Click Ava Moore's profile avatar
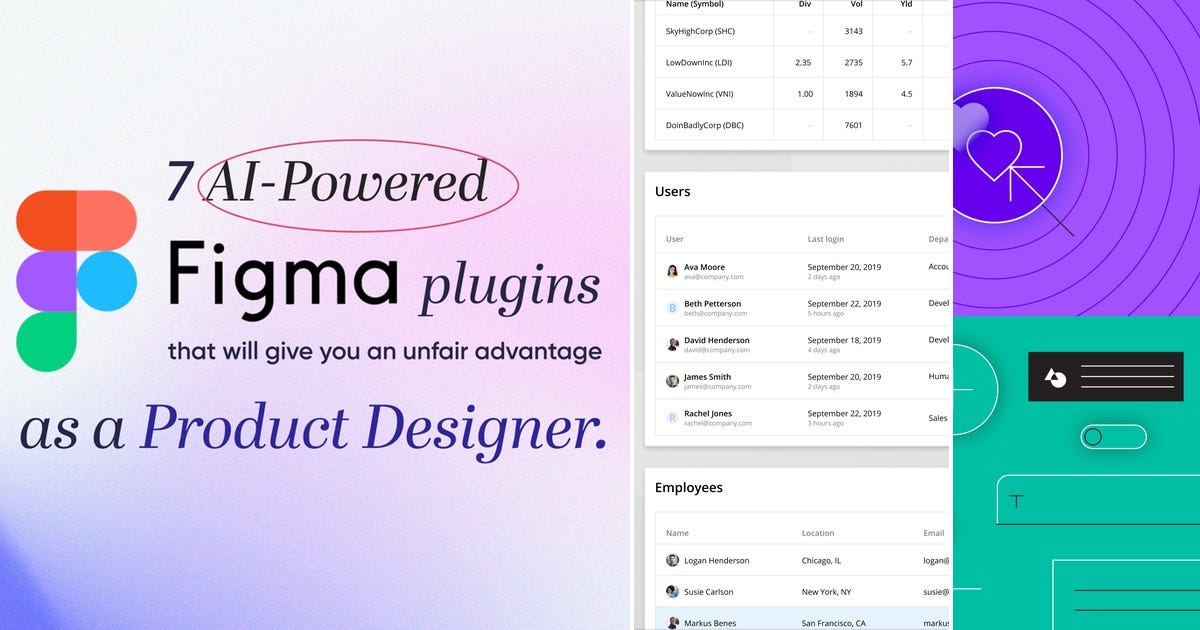The height and width of the screenshot is (630, 1200). [672, 270]
